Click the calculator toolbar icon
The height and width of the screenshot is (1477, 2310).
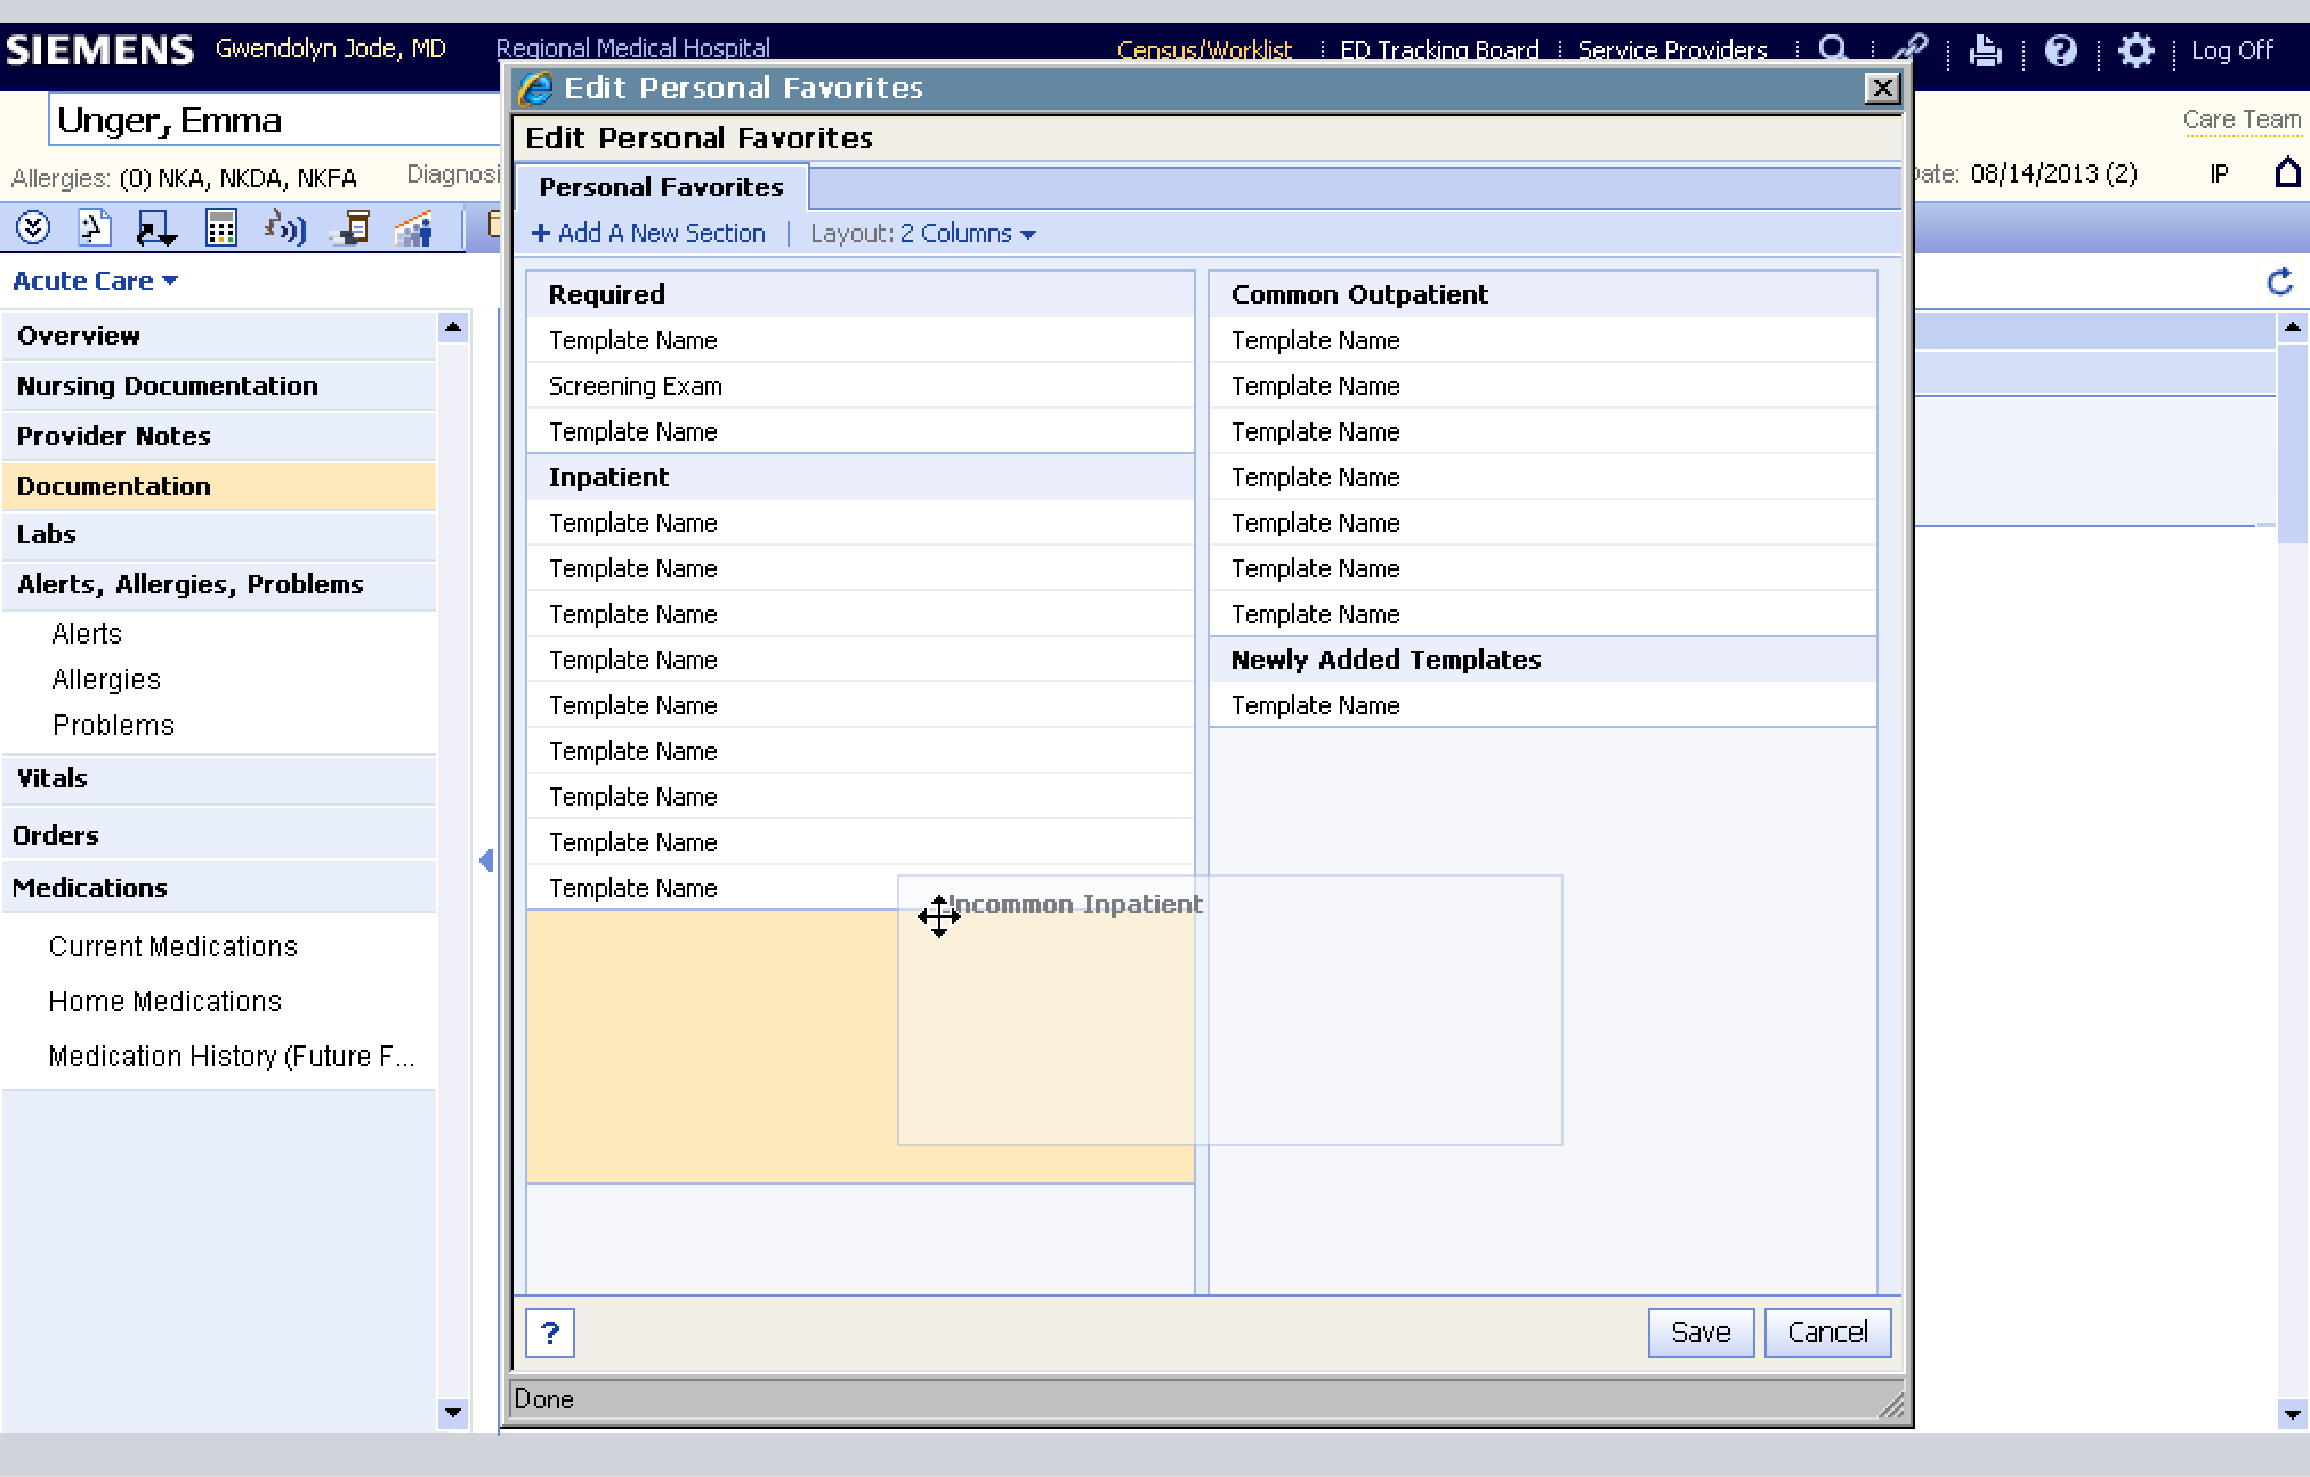tap(220, 228)
